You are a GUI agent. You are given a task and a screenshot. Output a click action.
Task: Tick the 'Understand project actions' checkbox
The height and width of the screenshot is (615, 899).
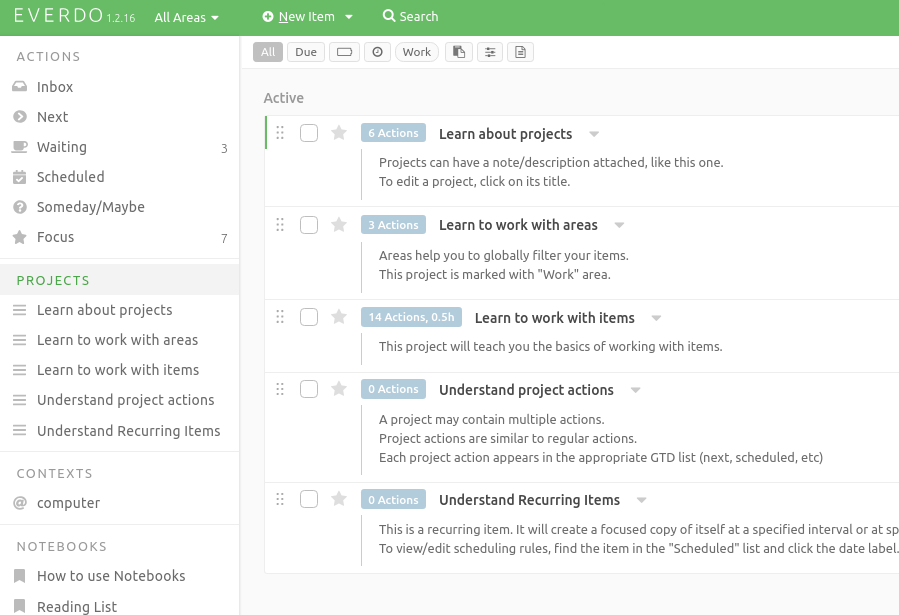[x=309, y=389]
